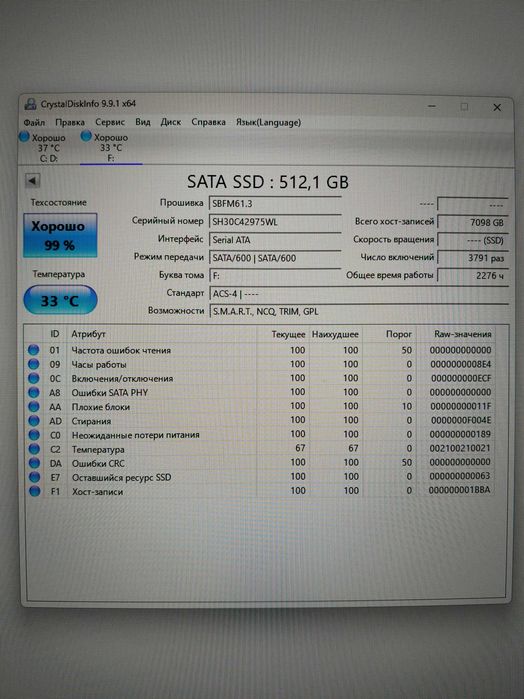Open the Диск menu
The height and width of the screenshot is (699, 524).
tap(171, 122)
